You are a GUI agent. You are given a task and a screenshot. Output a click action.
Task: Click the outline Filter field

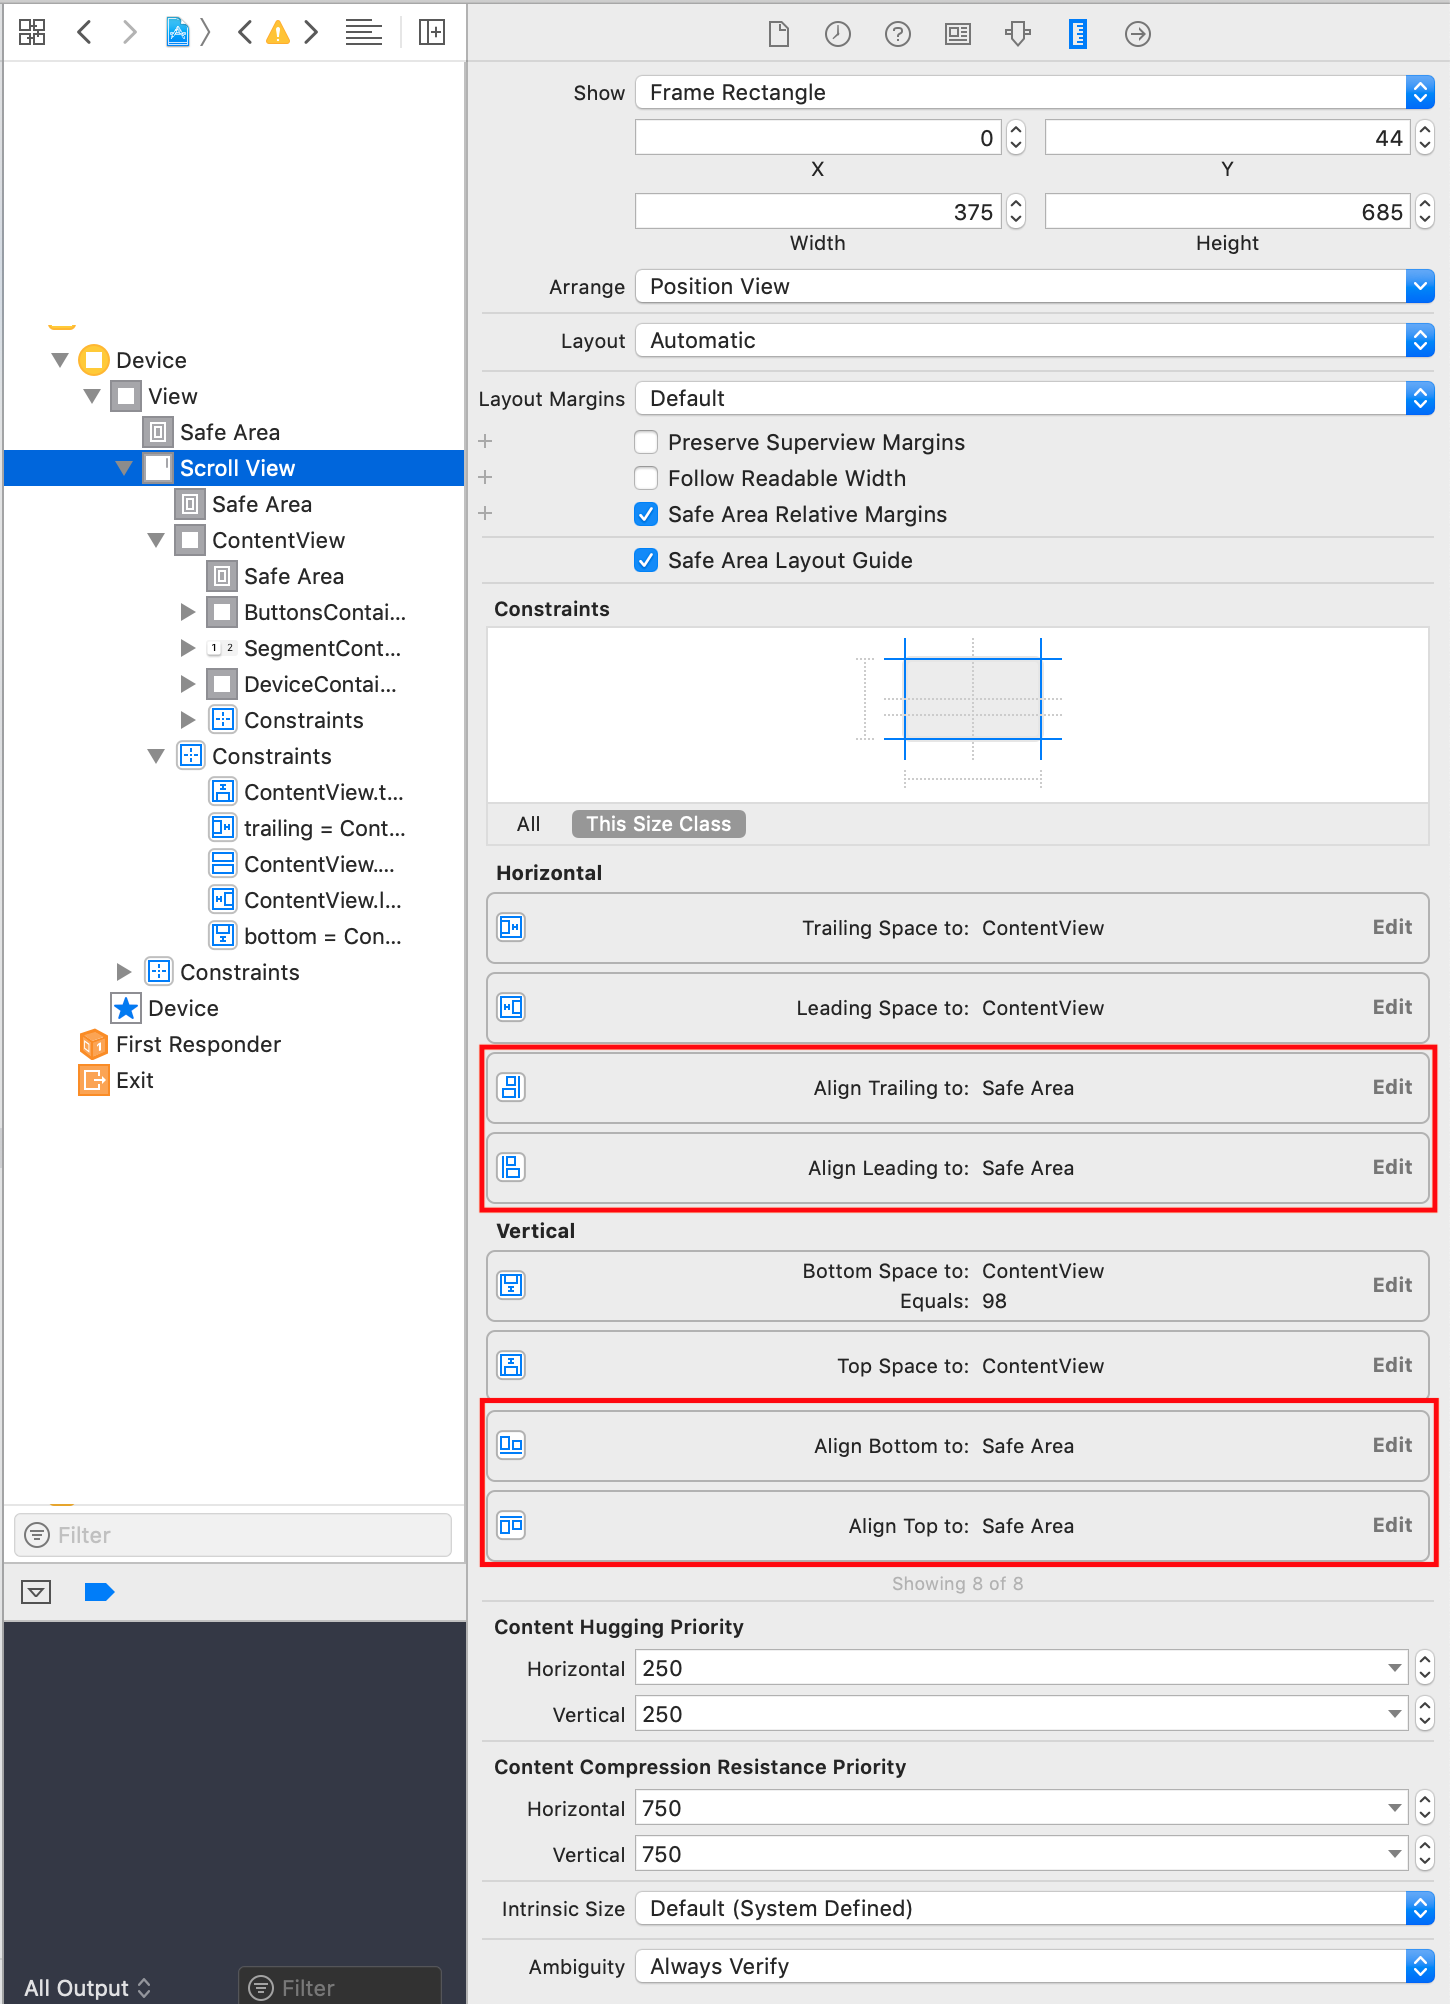[233, 1535]
